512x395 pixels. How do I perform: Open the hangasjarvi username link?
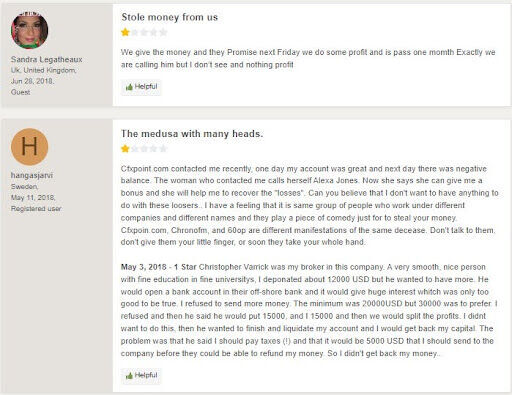[x=32, y=175]
